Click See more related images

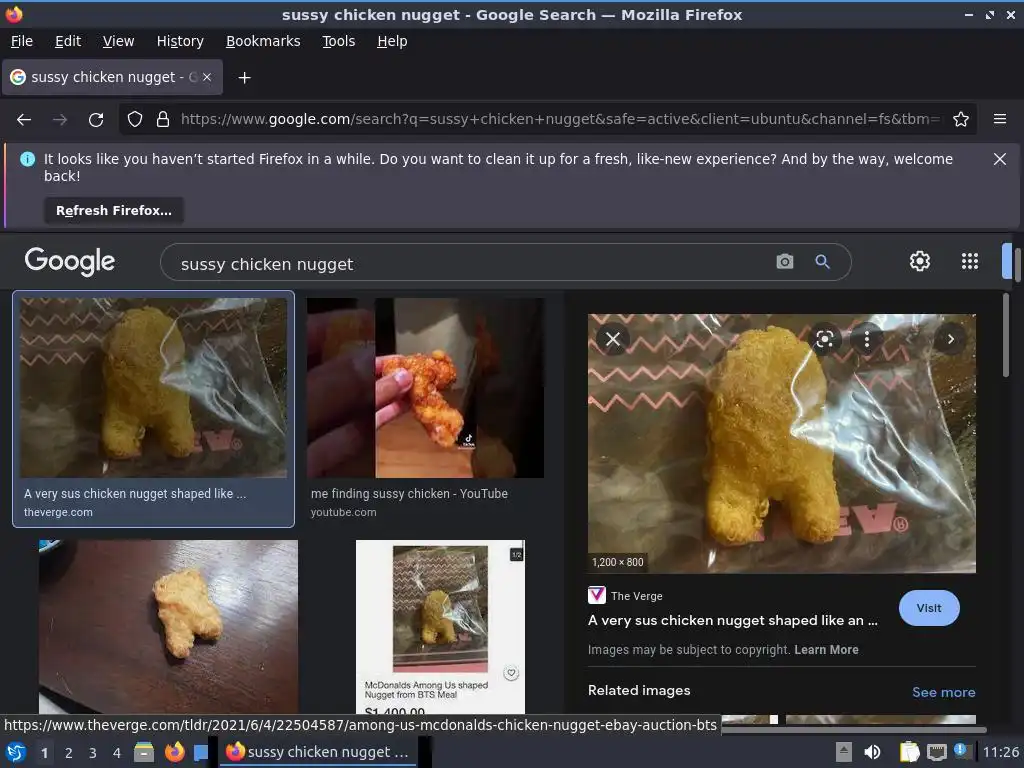point(944,692)
